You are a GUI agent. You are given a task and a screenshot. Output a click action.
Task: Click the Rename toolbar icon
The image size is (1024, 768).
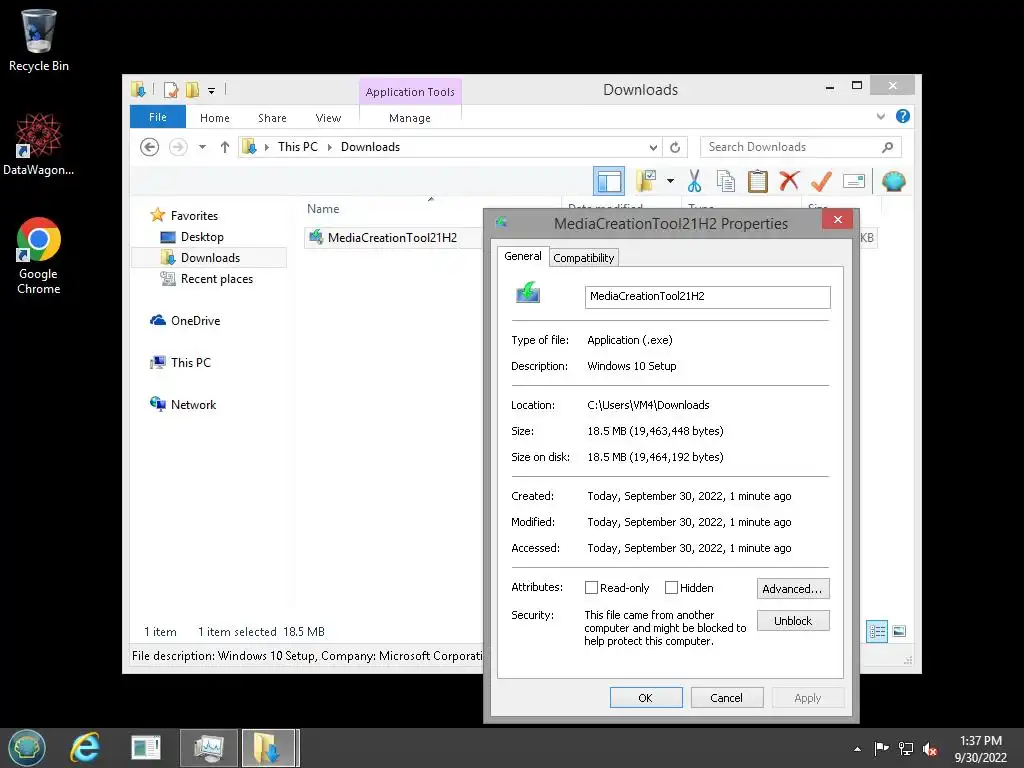click(854, 181)
